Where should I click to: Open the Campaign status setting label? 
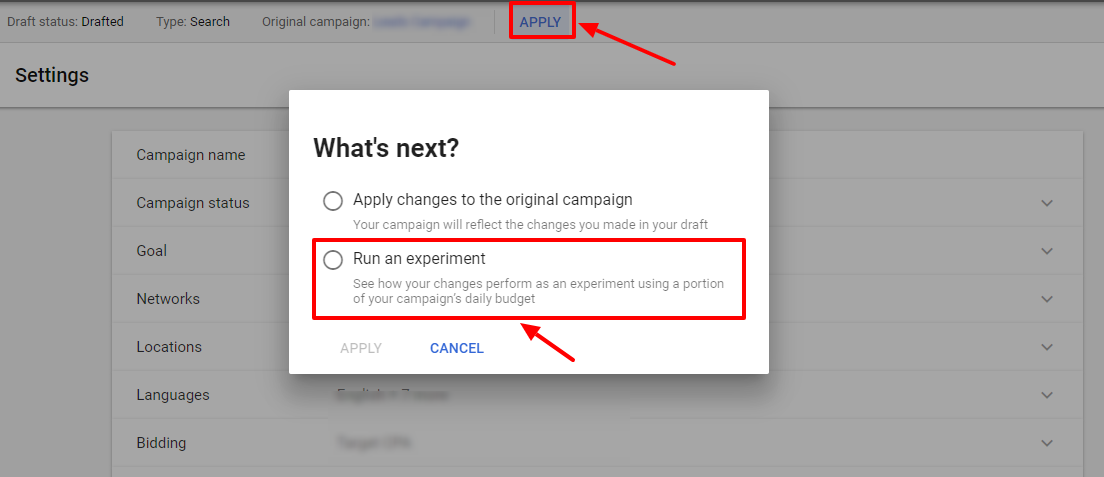[193, 203]
